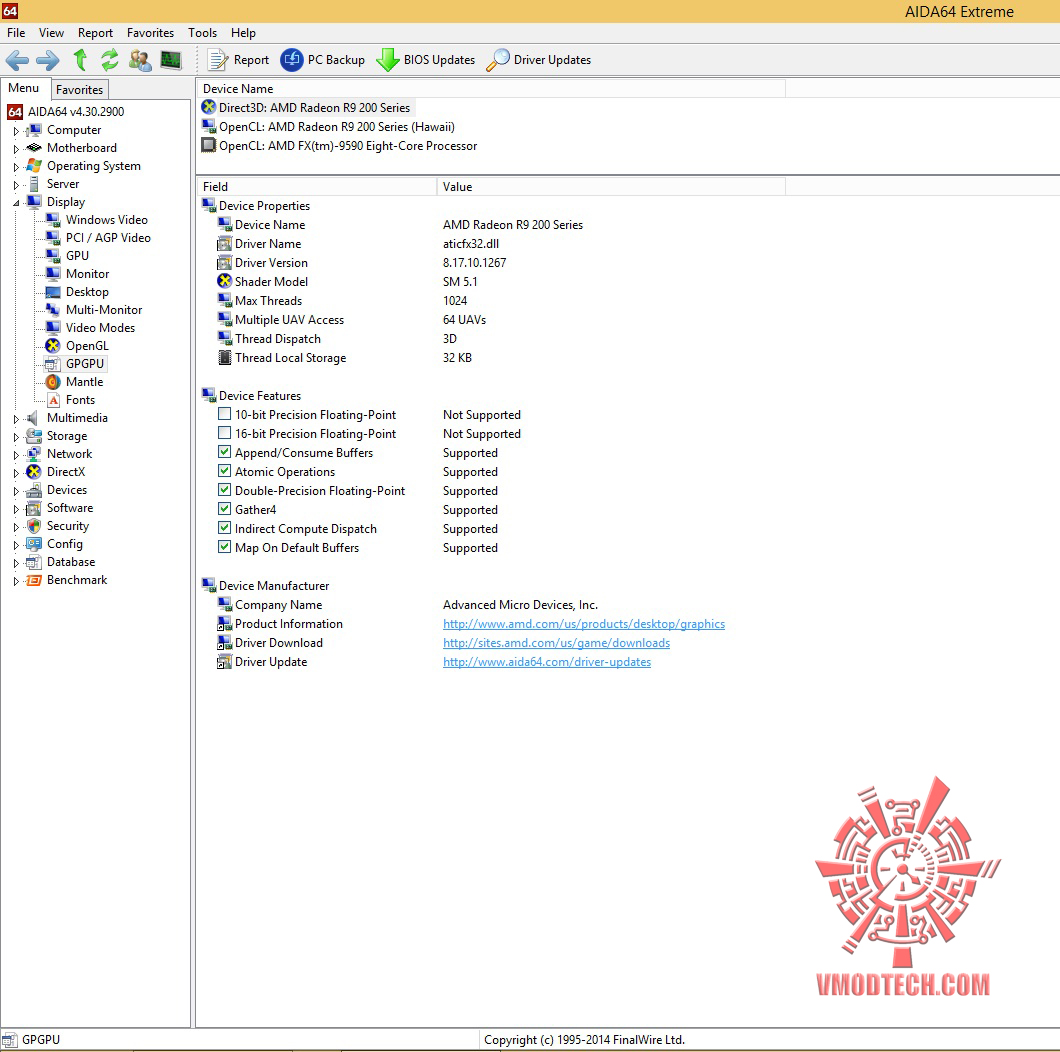1060x1052 pixels.
Task: Expand the Motherboard tree node
Action: [x=16, y=149]
